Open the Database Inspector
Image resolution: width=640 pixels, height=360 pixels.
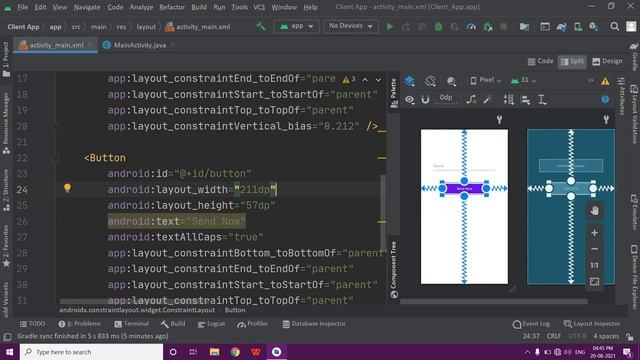[x=314, y=324]
